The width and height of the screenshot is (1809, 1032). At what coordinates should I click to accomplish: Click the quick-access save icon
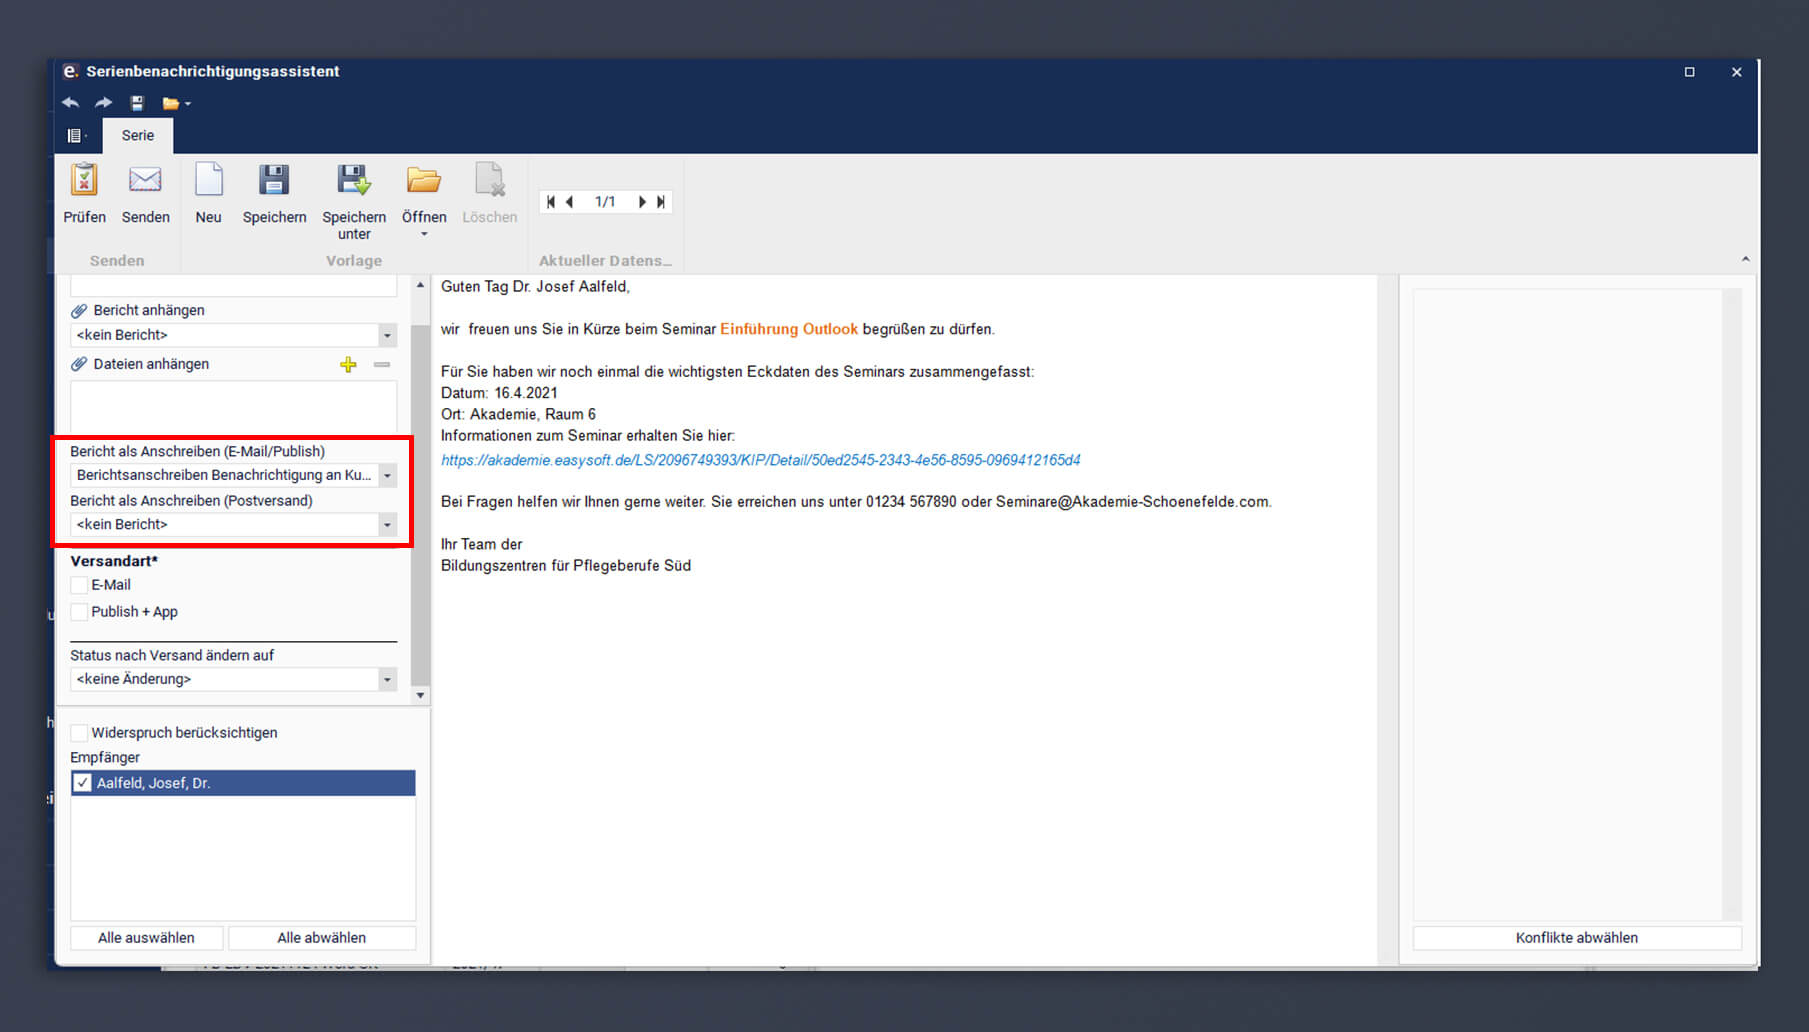(138, 103)
